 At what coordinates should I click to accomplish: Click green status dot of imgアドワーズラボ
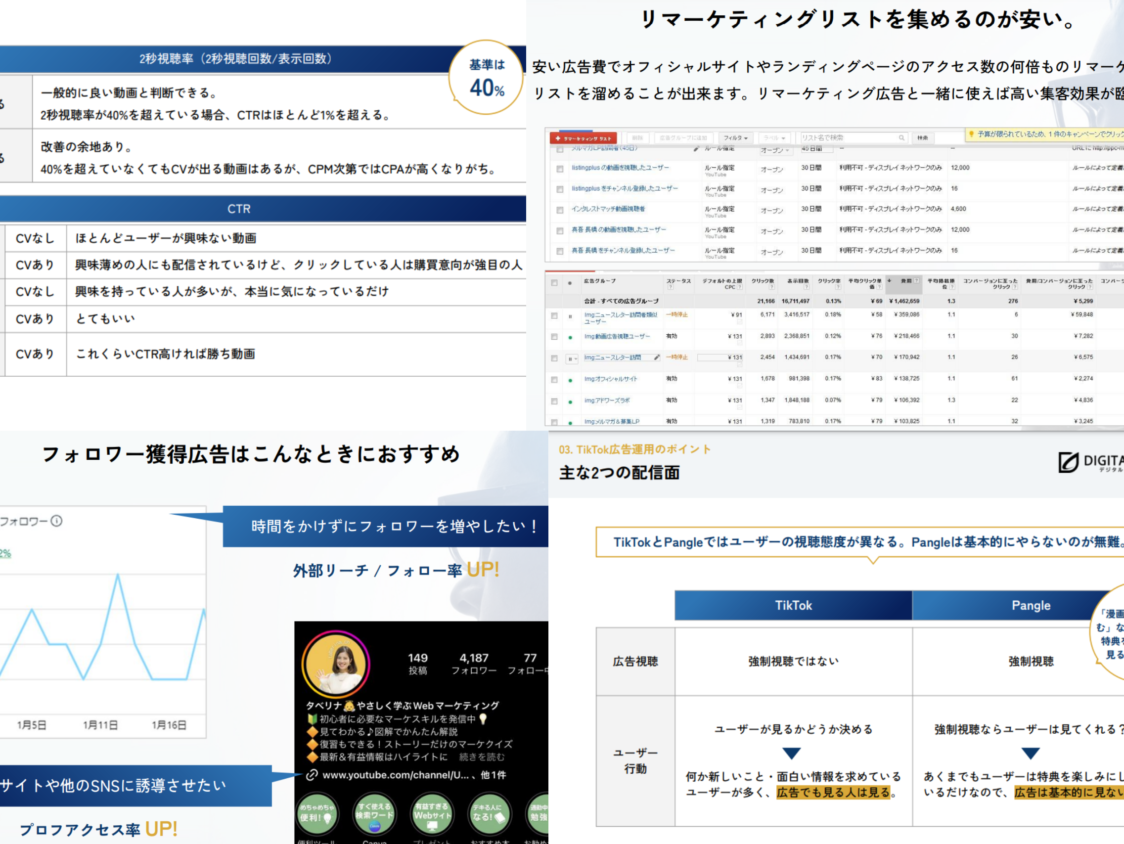[x=571, y=402]
